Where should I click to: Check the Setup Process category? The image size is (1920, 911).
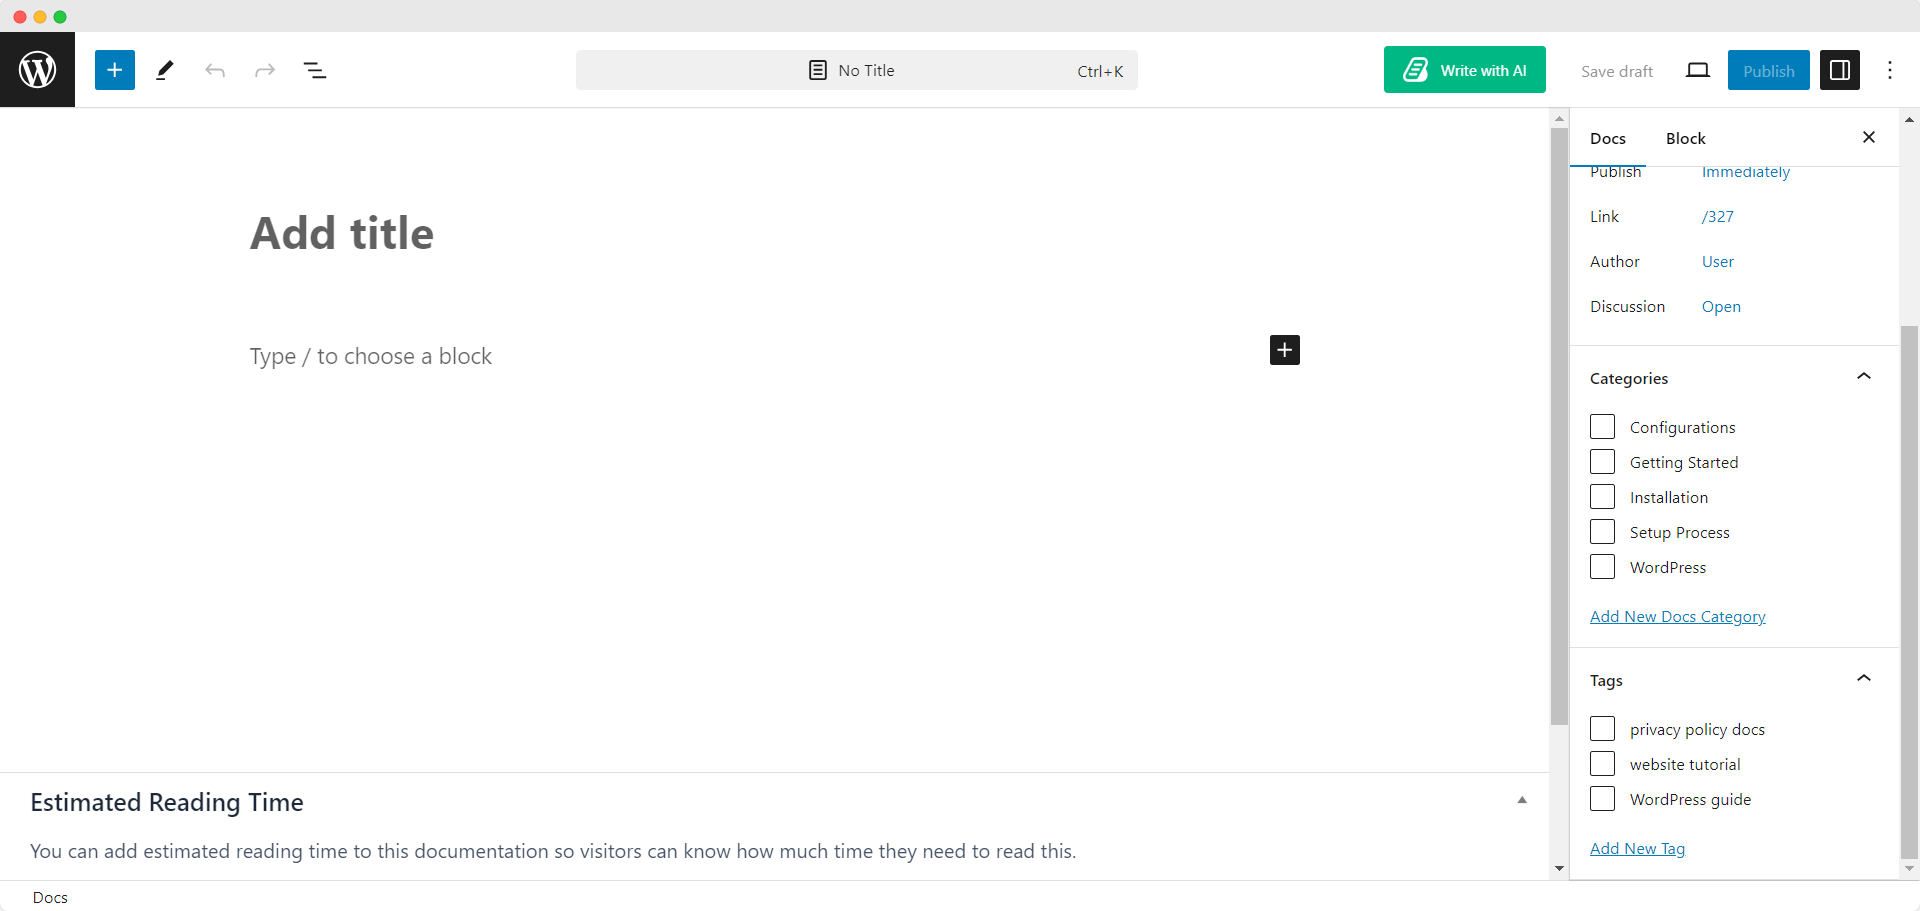(x=1602, y=532)
